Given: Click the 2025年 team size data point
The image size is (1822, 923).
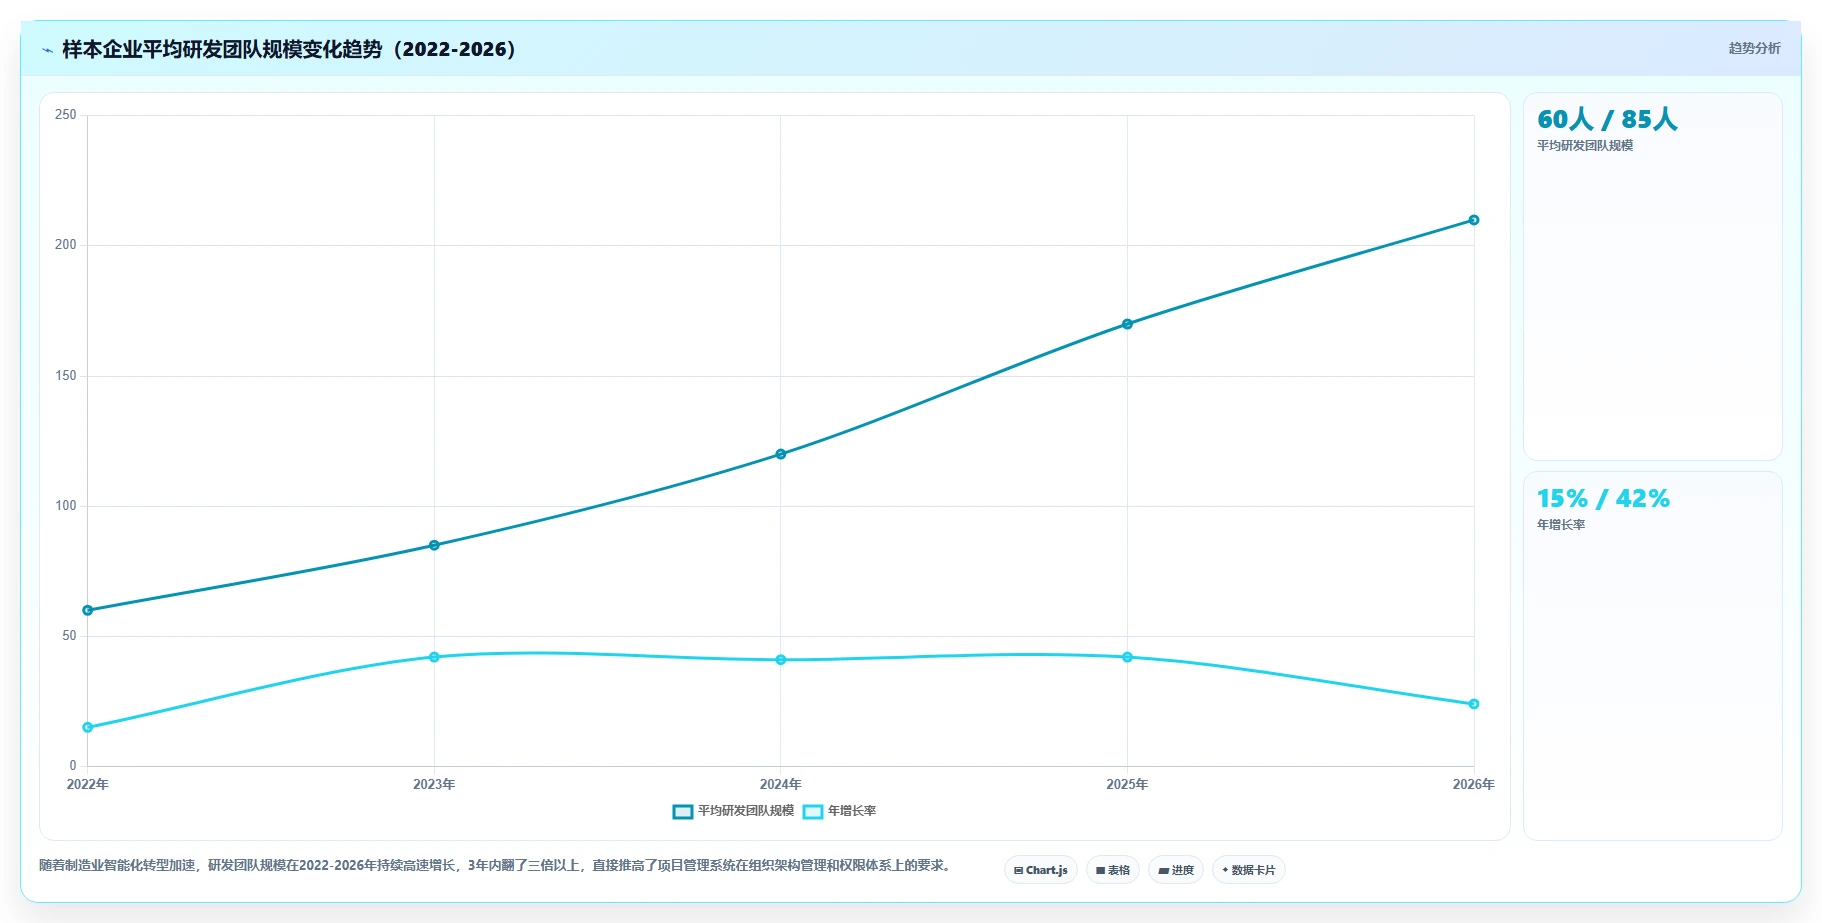Looking at the screenshot, I should coord(1127,324).
